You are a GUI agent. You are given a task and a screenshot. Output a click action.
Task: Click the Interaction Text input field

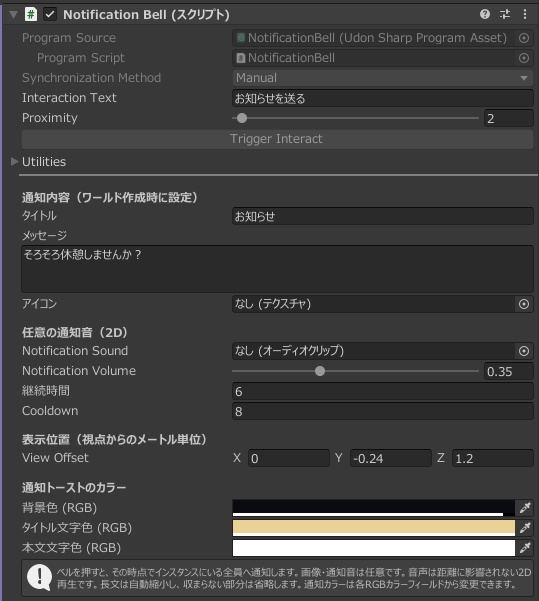pyautogui.click(x=383, y=98)
